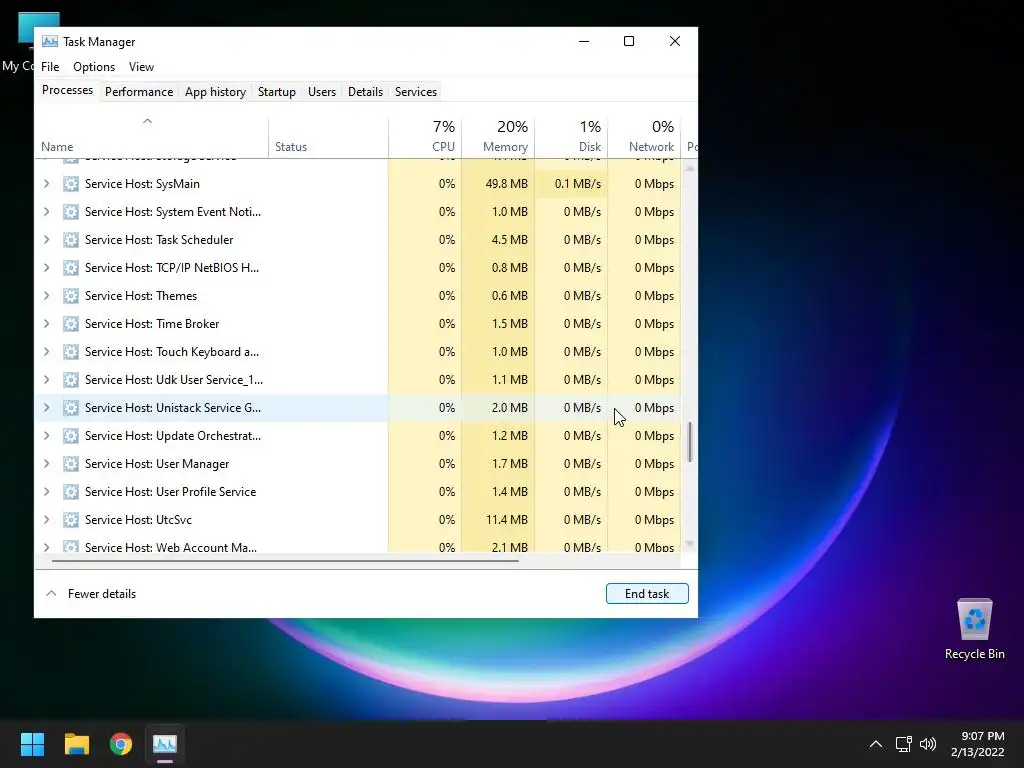Sort processes by Name column
The image size is (1024, 768).
151,136
